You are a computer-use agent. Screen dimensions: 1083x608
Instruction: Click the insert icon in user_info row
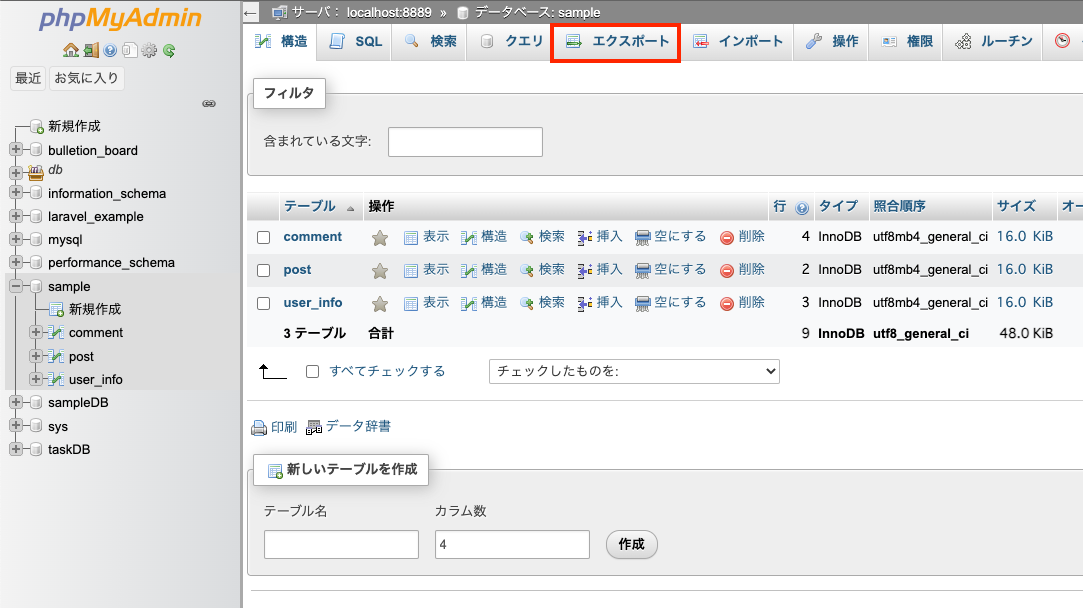(585, 303)
